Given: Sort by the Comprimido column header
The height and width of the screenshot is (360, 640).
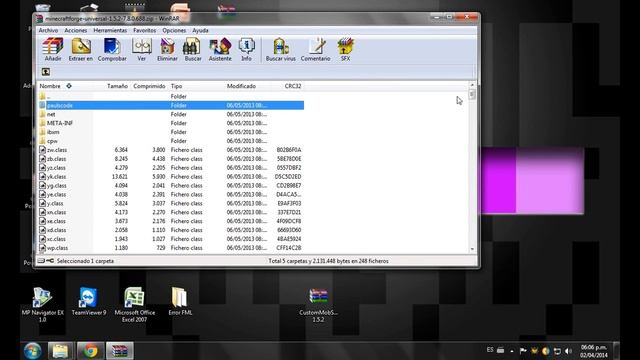Looking at the screenshot, I should pyautogui.click(x=149, y=86).
